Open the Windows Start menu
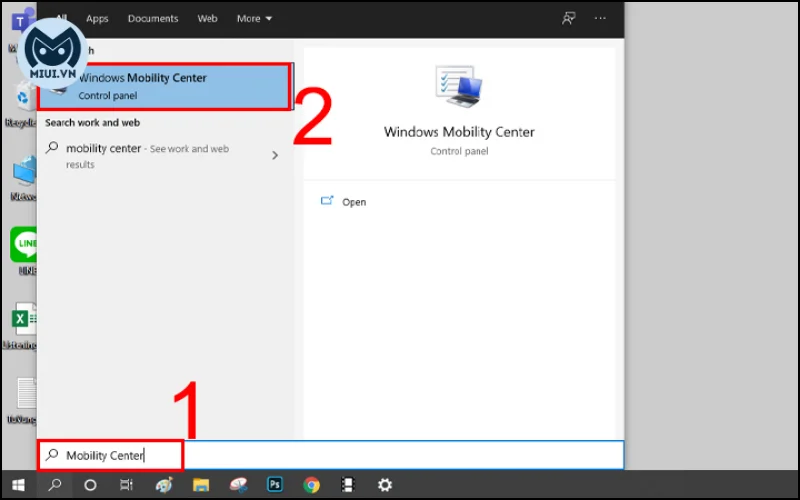This screenshot has width=800, height=500. click(18, 485)
